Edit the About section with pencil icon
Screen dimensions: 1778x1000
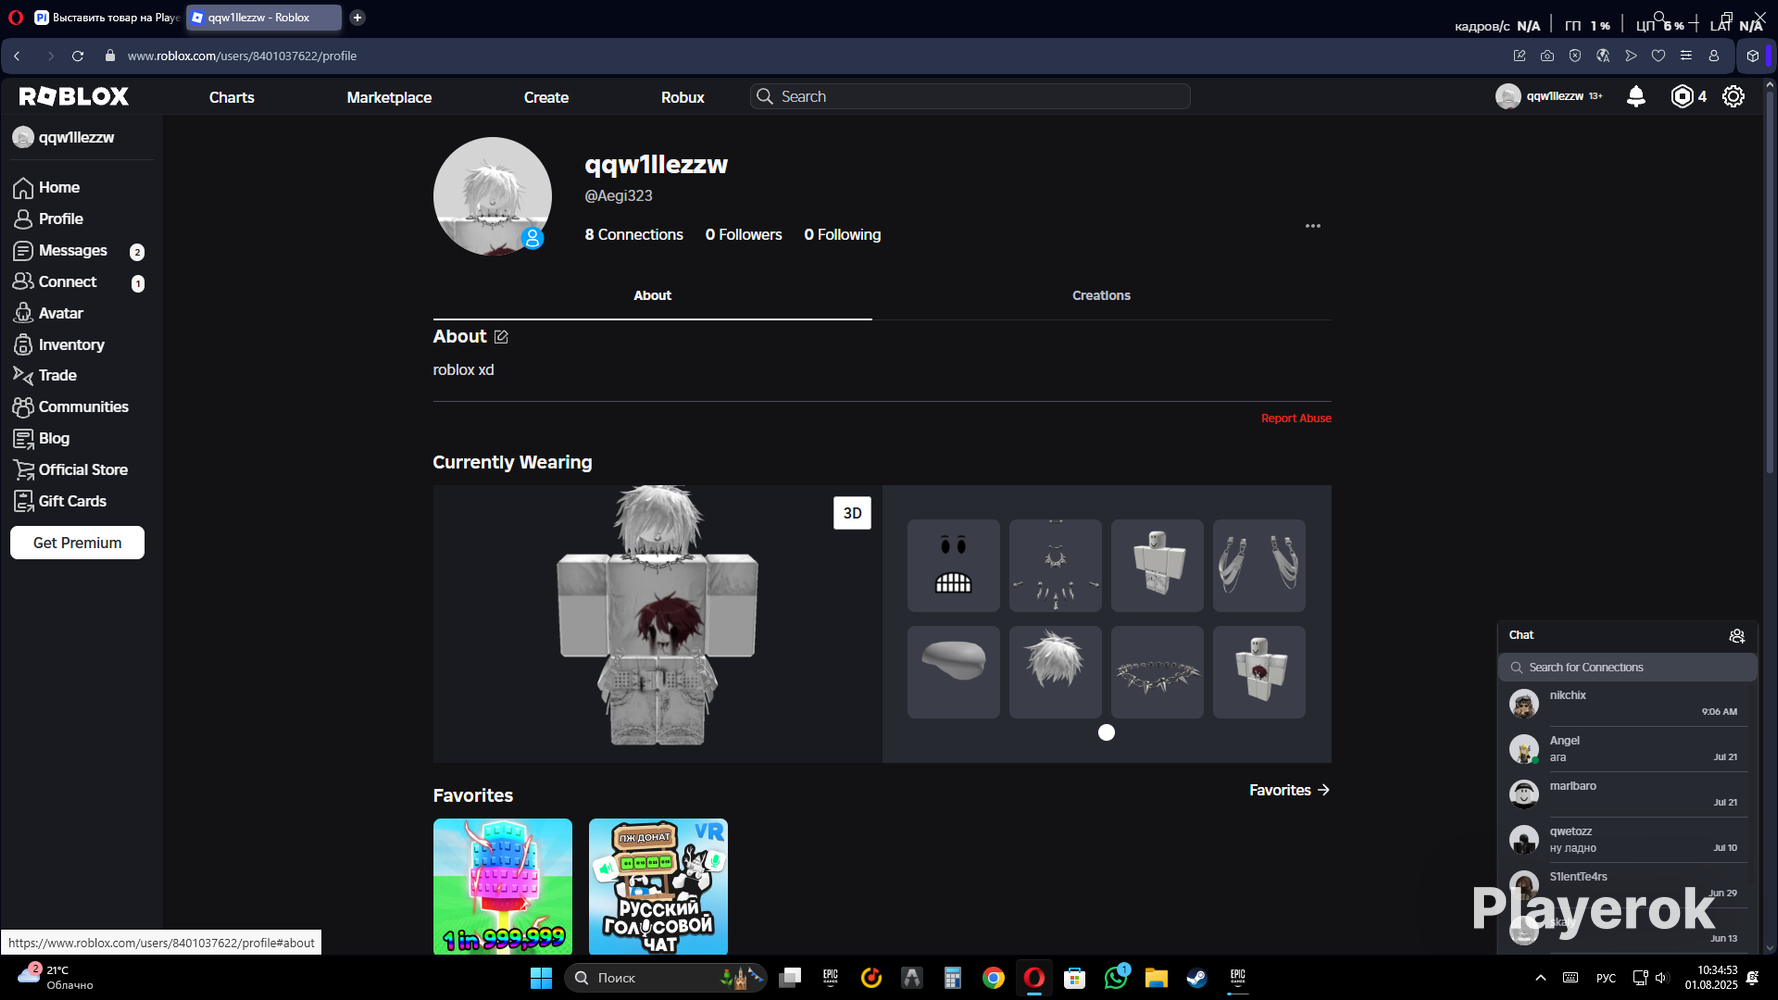[501, 337]
